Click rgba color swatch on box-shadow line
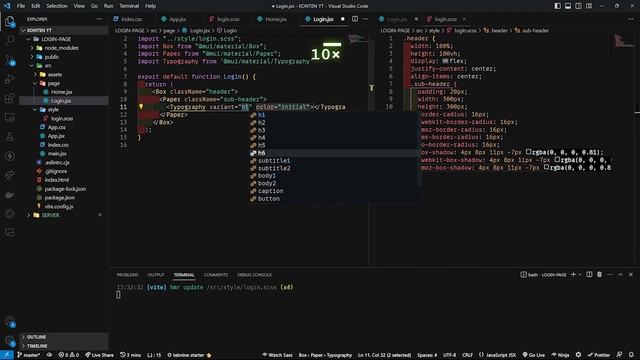This screenshot has height=360, width=640. [529, 152]
